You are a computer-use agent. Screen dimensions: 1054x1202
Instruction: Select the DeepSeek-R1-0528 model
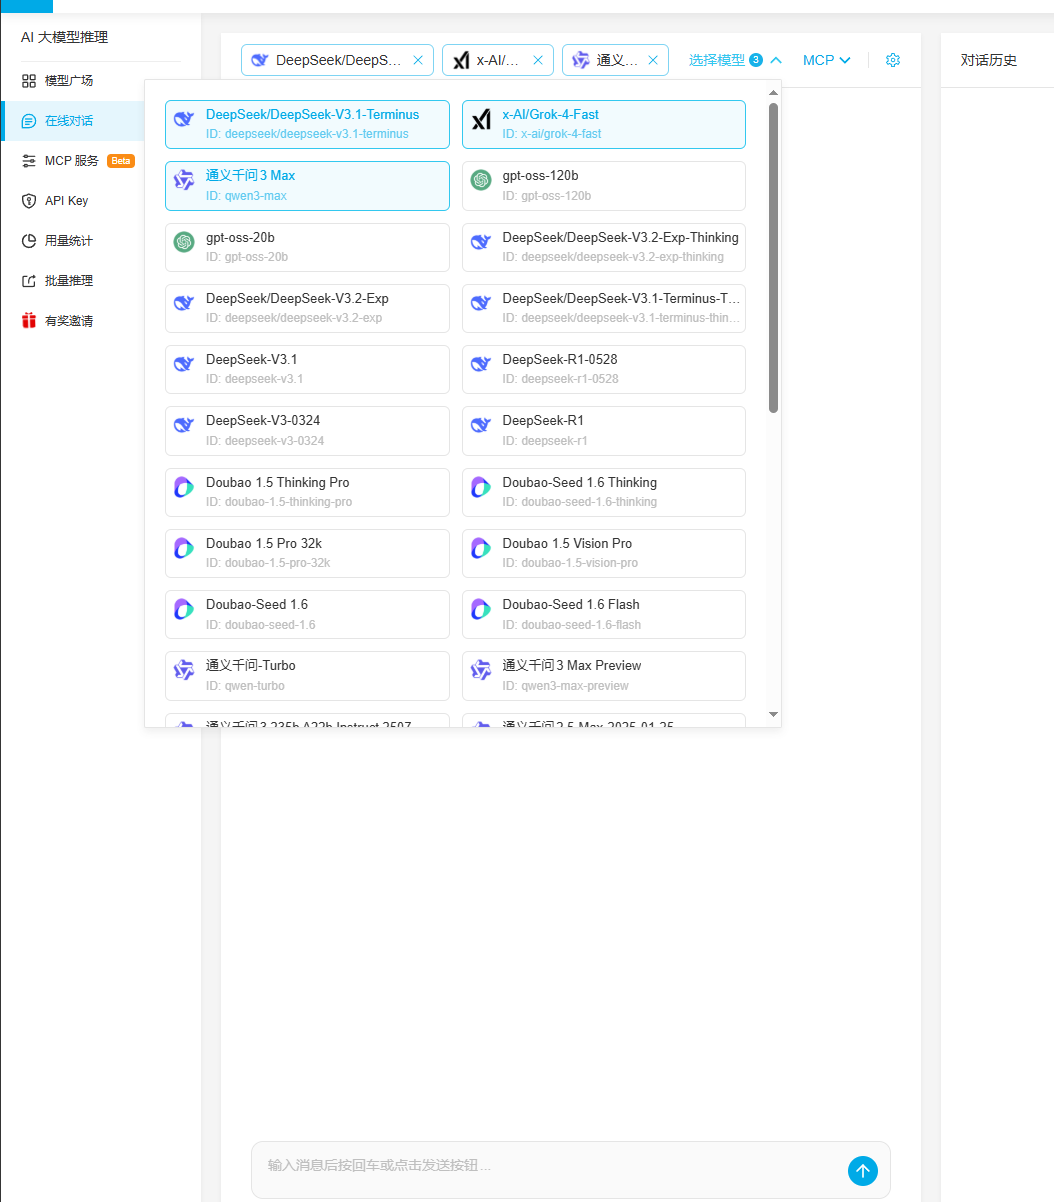click(604, 369)
